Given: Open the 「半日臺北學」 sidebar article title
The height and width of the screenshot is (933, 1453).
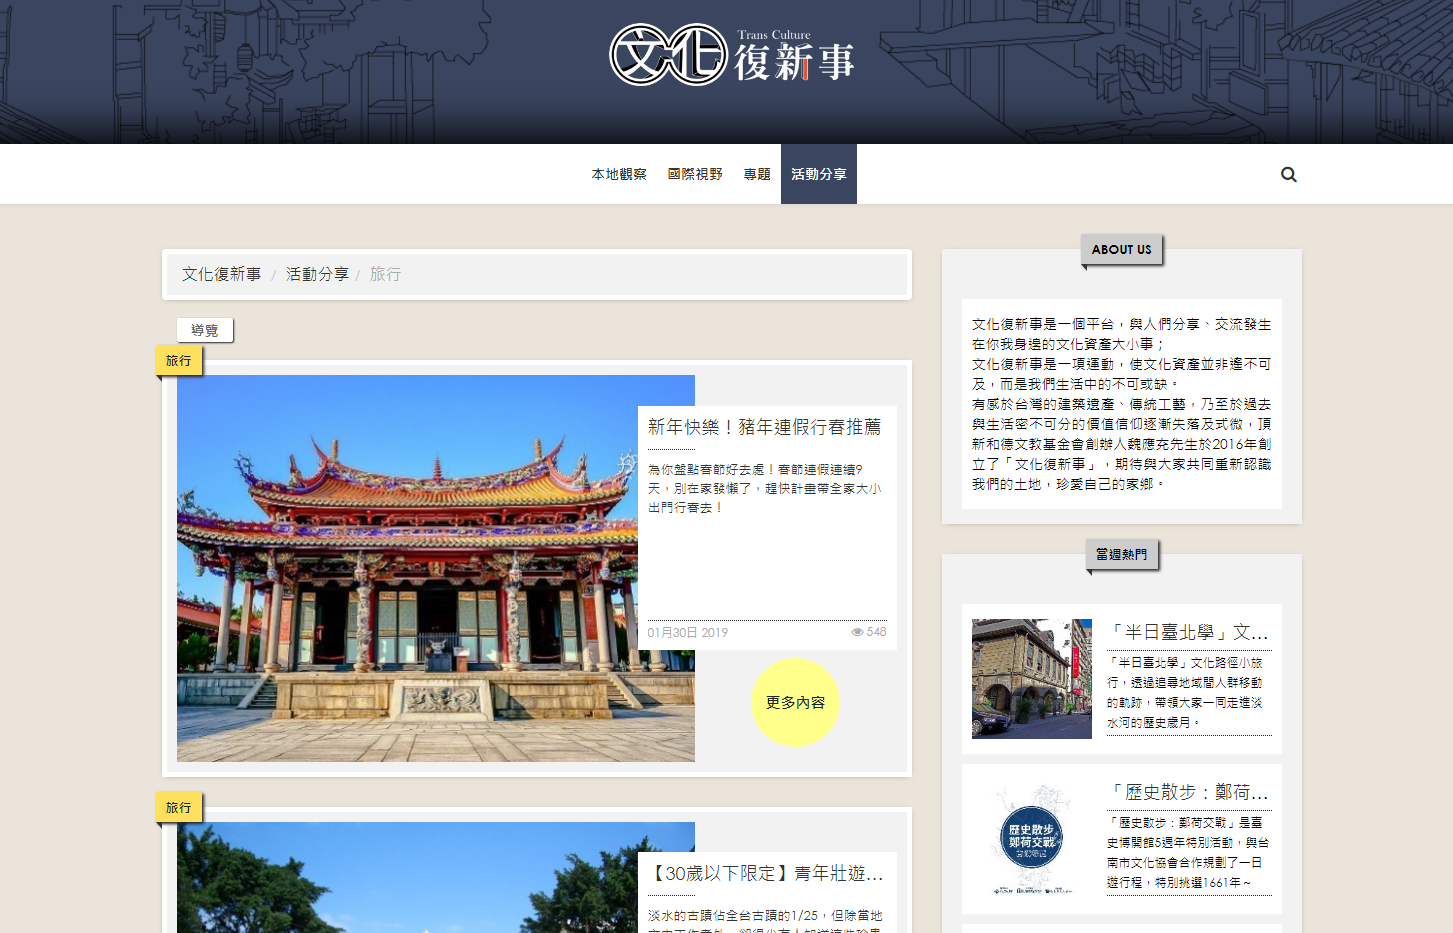Looking at the screenshot, I should pos(1188,632).
